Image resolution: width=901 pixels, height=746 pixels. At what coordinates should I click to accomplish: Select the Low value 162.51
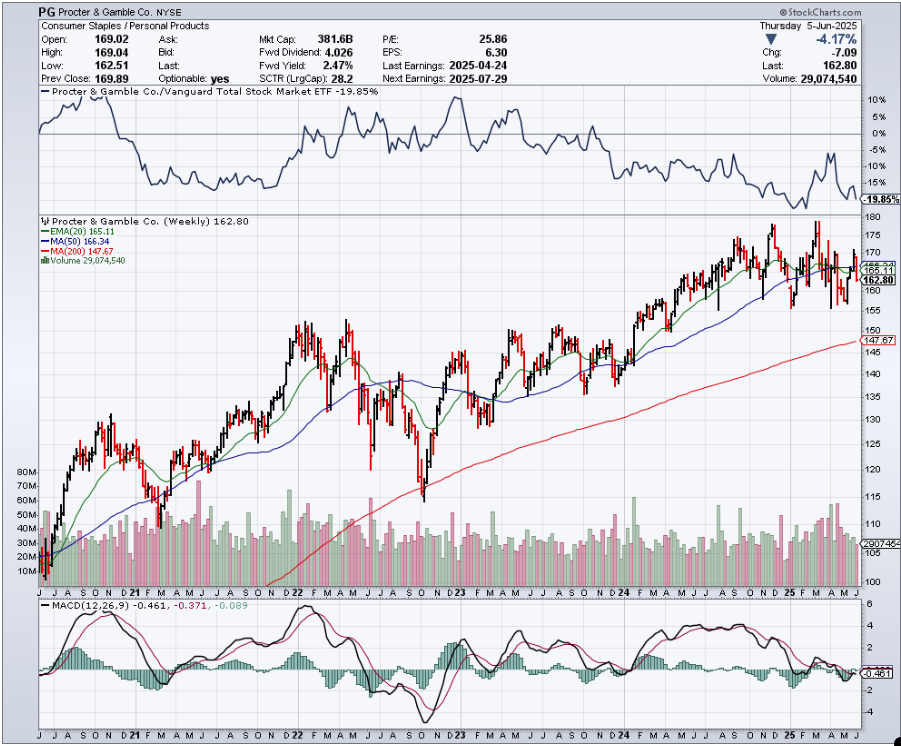pos(111,66)
